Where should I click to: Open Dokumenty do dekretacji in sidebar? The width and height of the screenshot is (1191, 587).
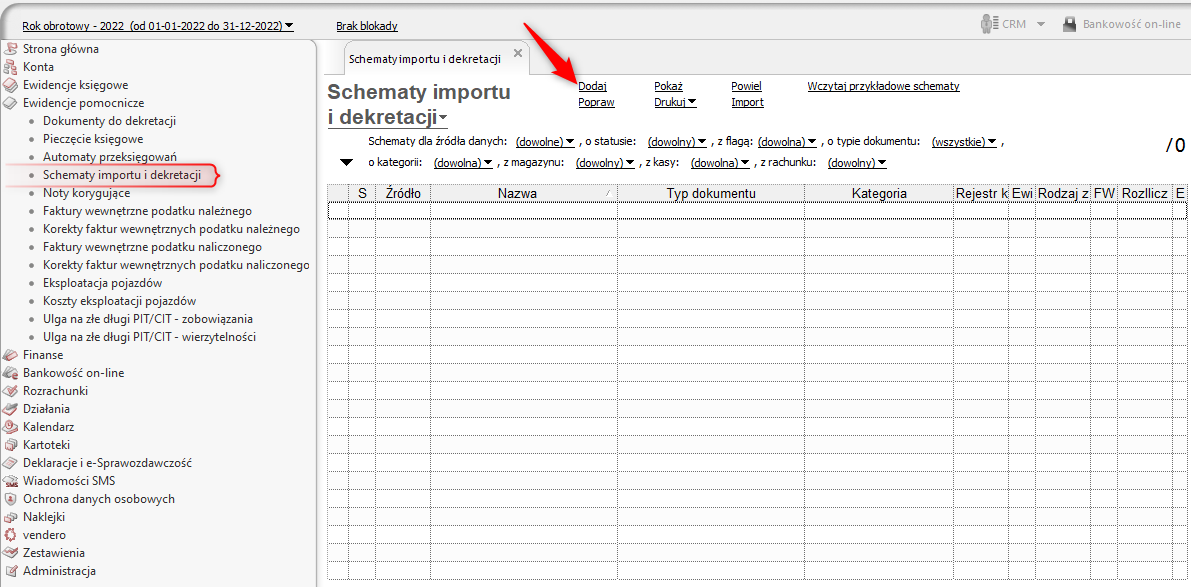point(110,121)
